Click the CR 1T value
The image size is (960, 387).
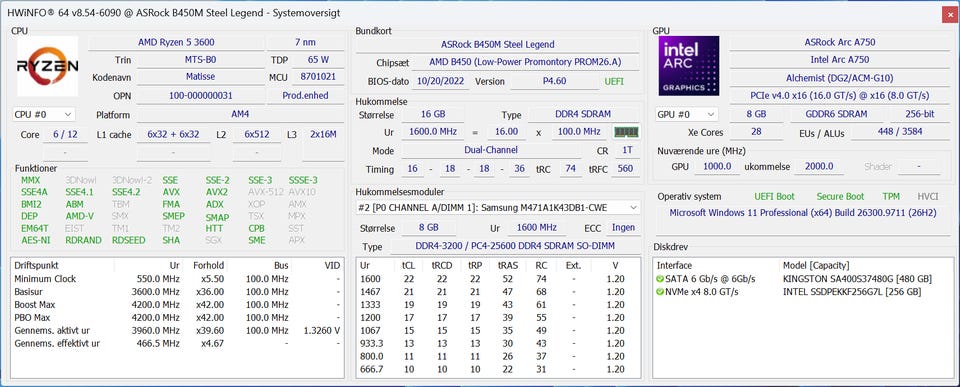(x=627, y=150)
